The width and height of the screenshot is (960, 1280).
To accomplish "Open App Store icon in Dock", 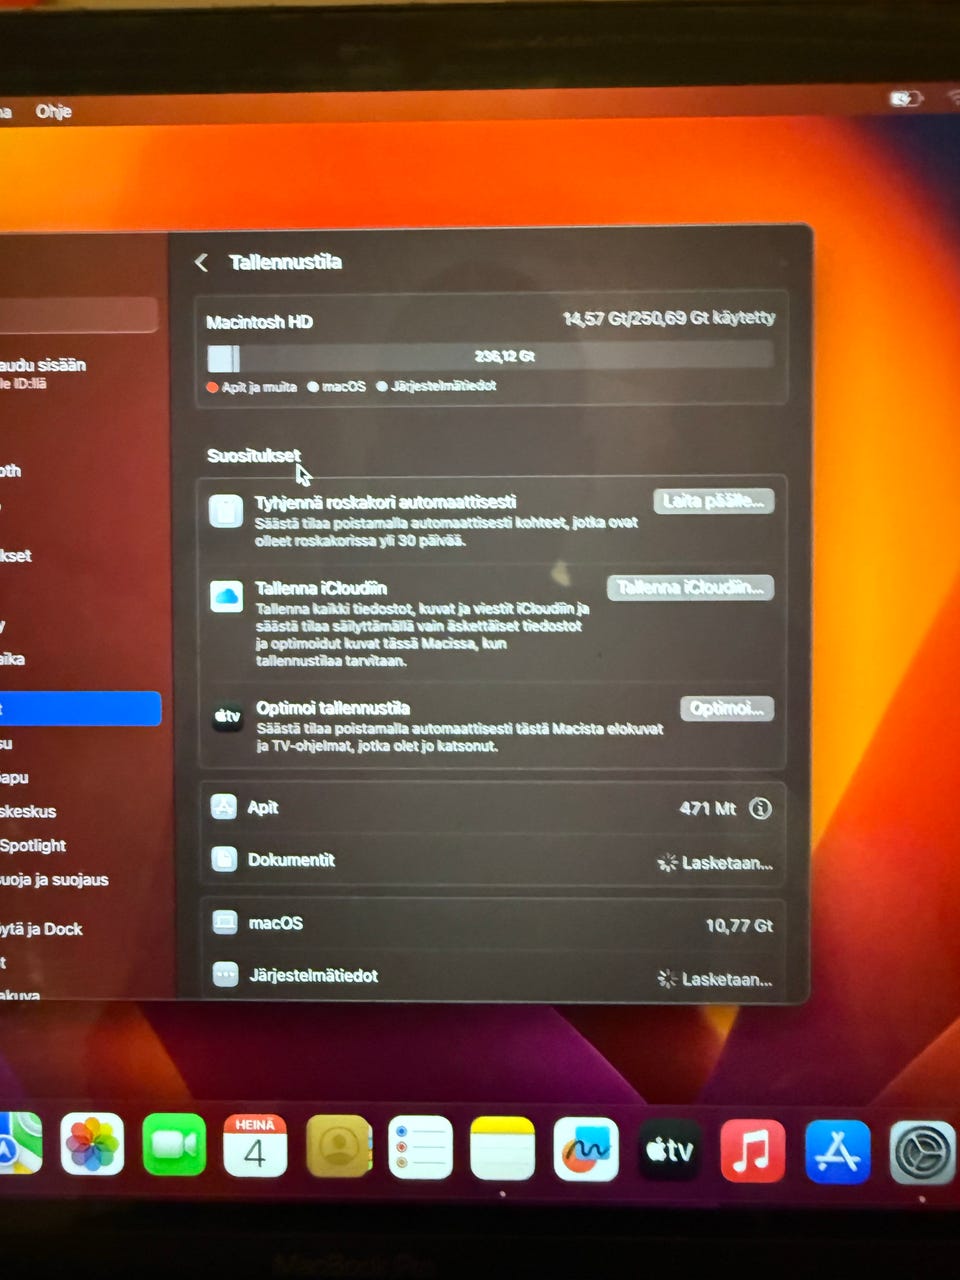I will point(837,1151).
